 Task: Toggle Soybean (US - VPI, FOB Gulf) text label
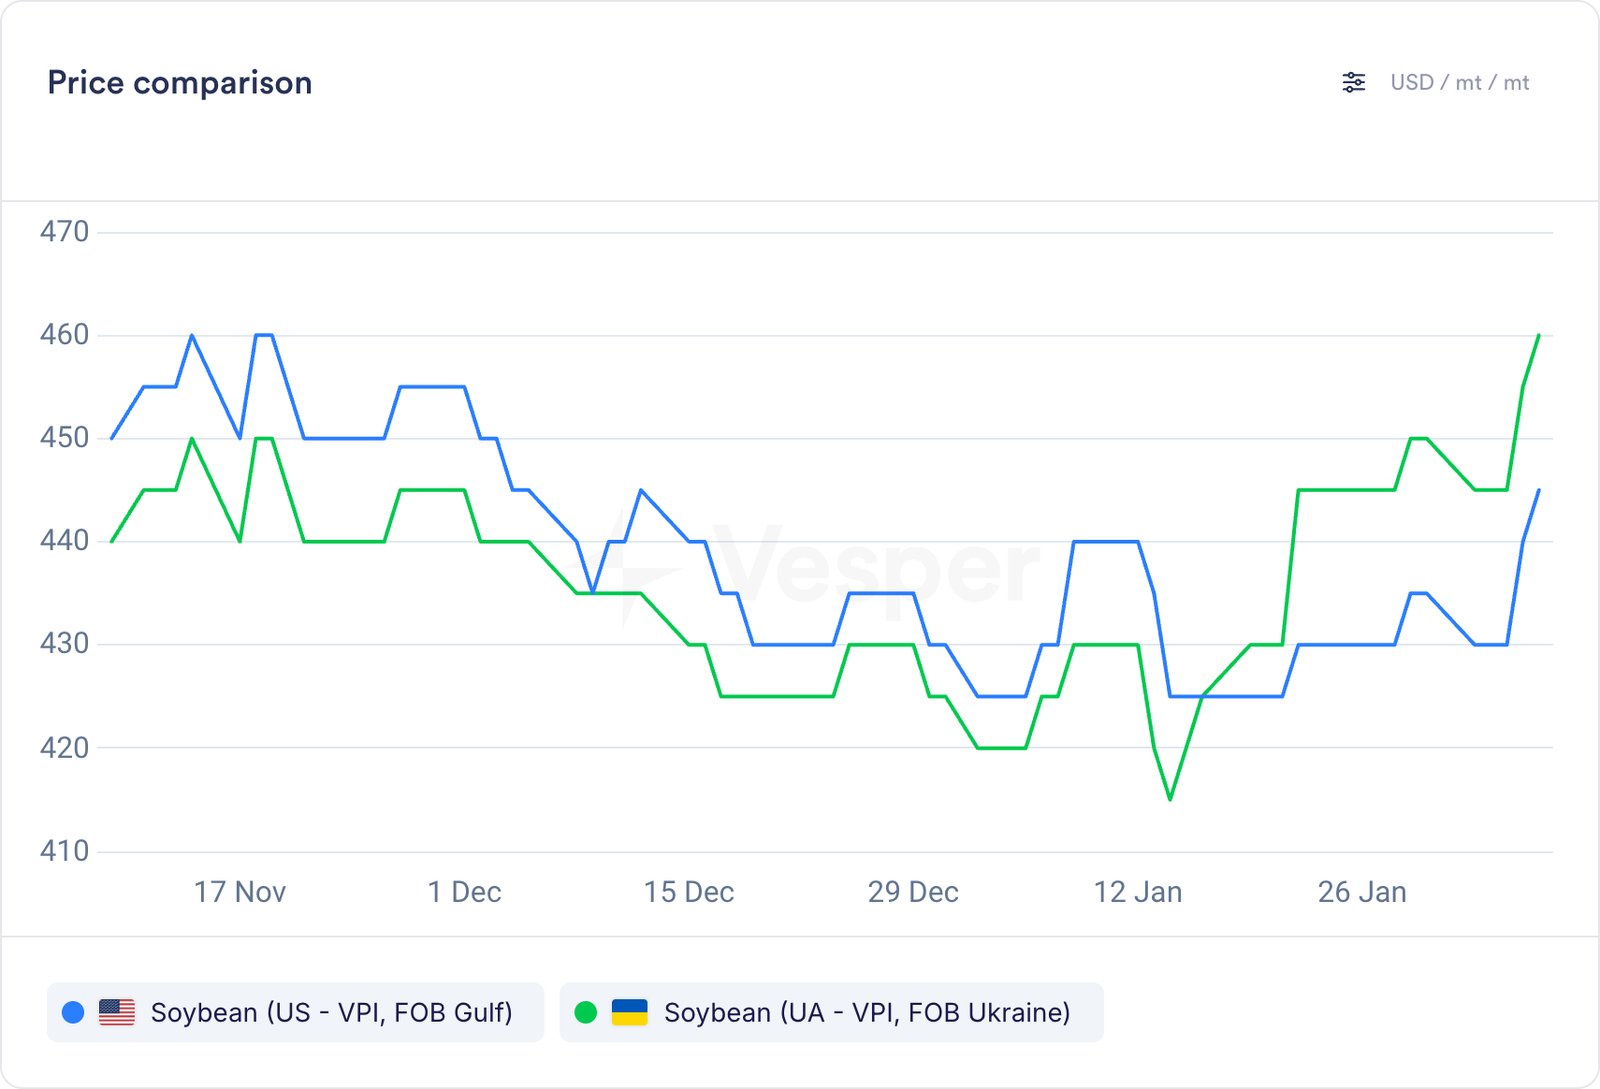331,1013
